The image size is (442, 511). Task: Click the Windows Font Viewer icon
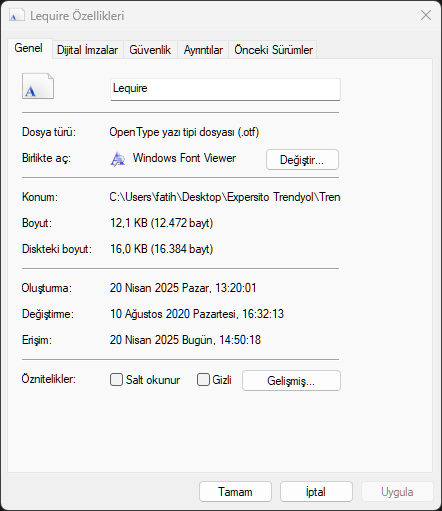[118, 159]
